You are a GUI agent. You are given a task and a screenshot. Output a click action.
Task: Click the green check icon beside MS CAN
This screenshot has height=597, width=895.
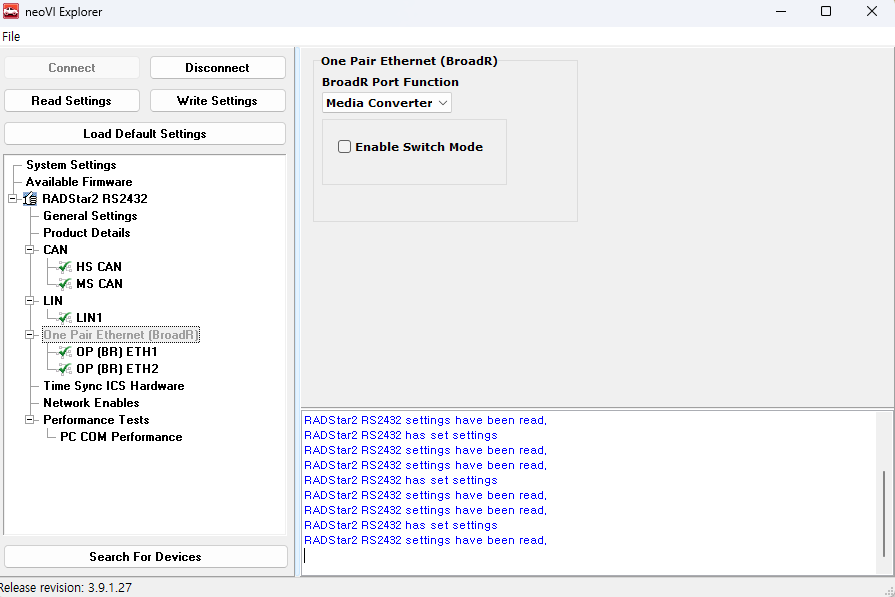(x=65, y=284)
